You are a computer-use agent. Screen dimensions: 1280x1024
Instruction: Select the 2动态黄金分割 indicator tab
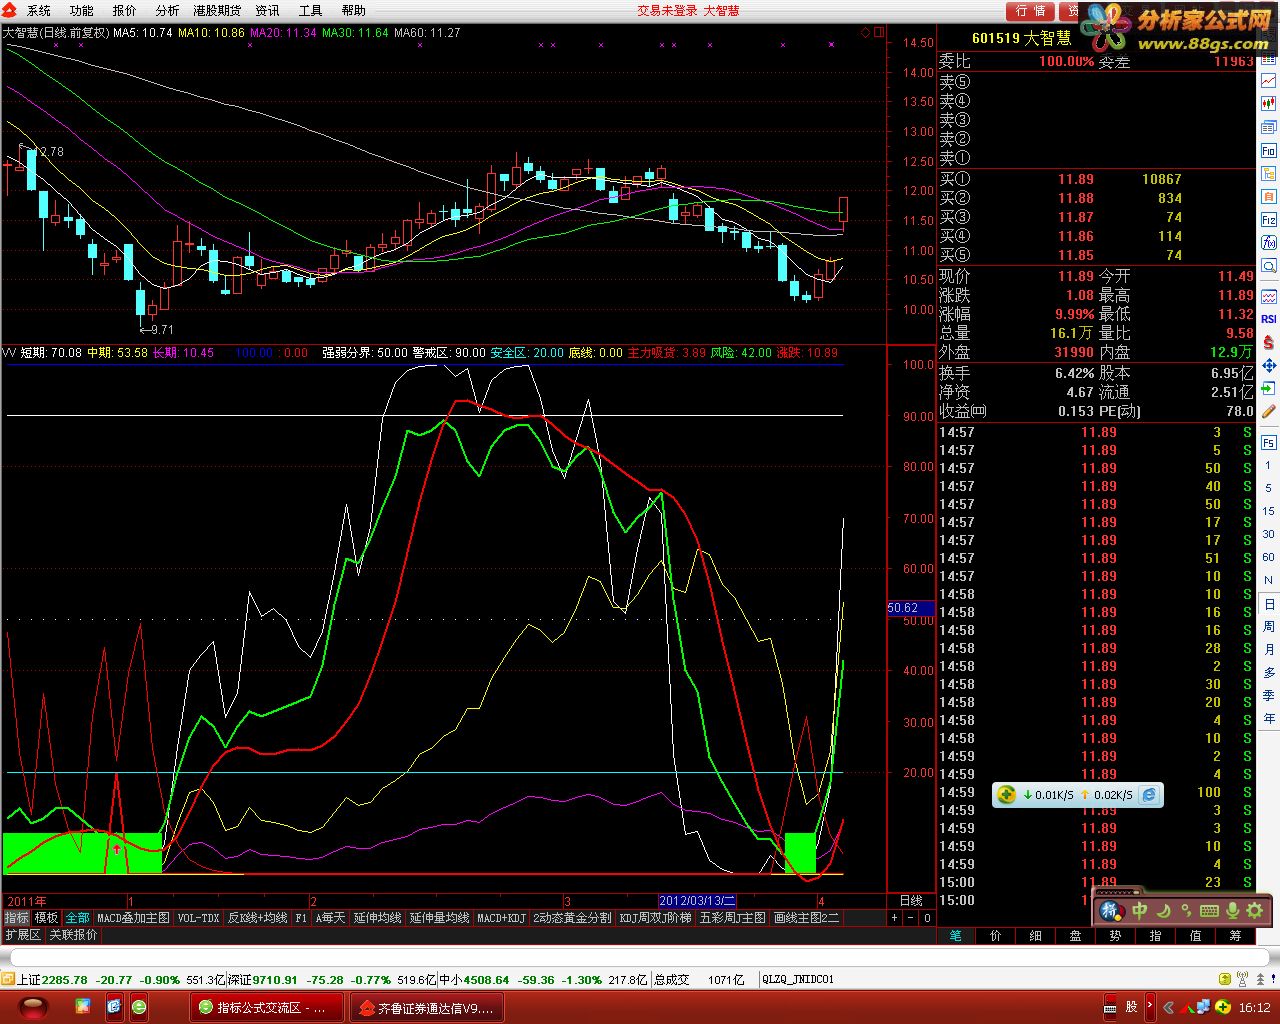(571, 918)
